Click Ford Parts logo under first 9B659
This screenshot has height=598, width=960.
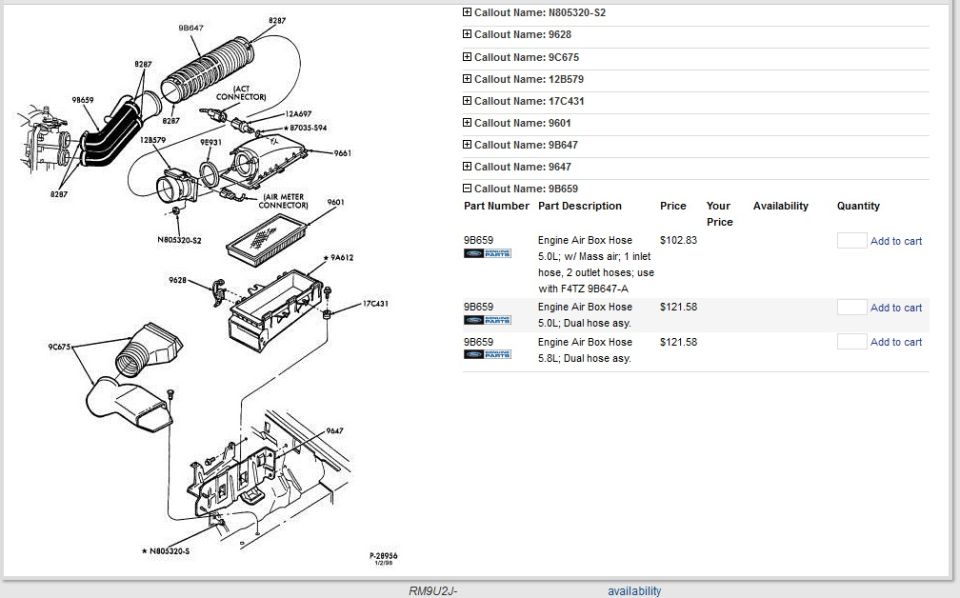click(487, 253)
